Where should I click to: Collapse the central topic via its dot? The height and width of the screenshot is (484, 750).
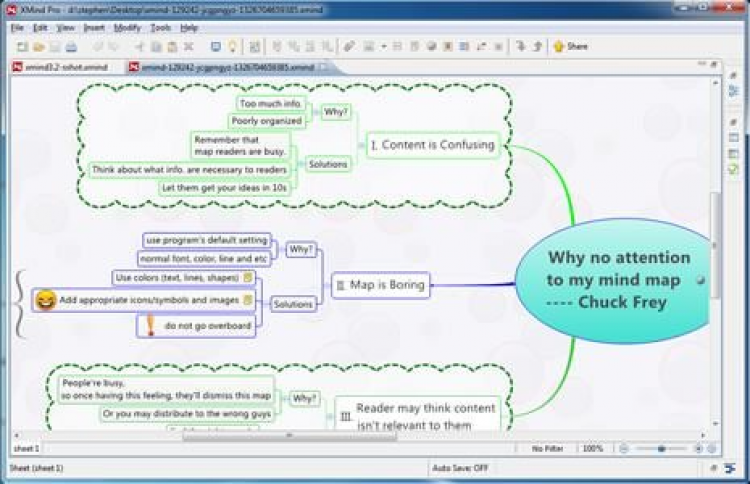tap(701, 280)
